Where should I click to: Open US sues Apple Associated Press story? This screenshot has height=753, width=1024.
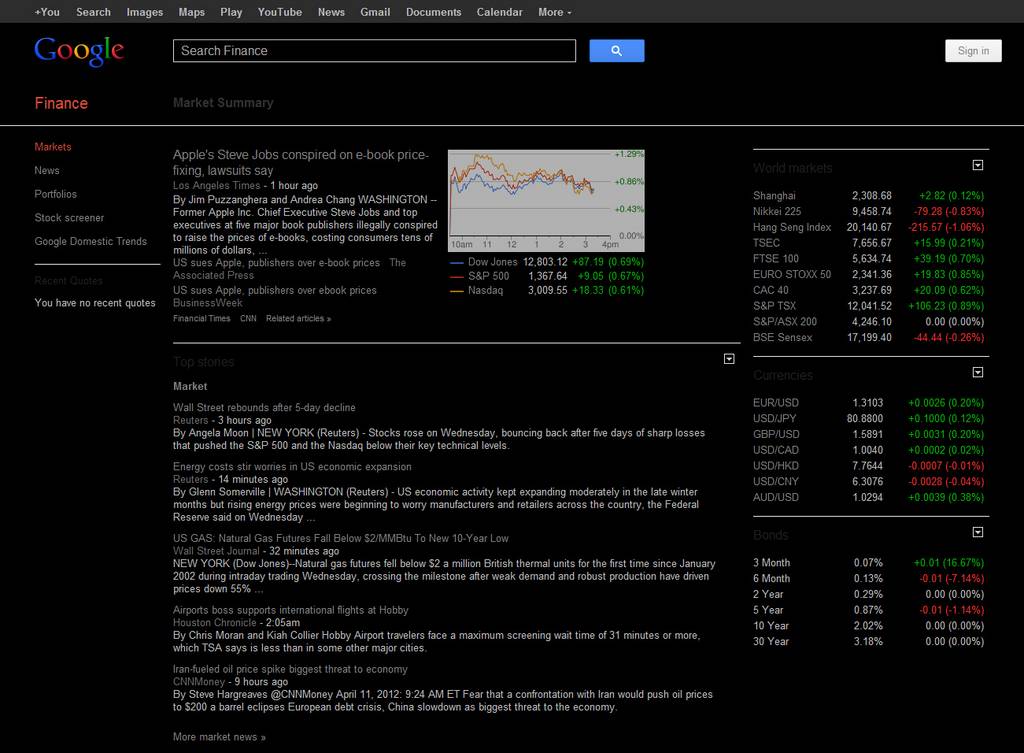tap(276, 263)
